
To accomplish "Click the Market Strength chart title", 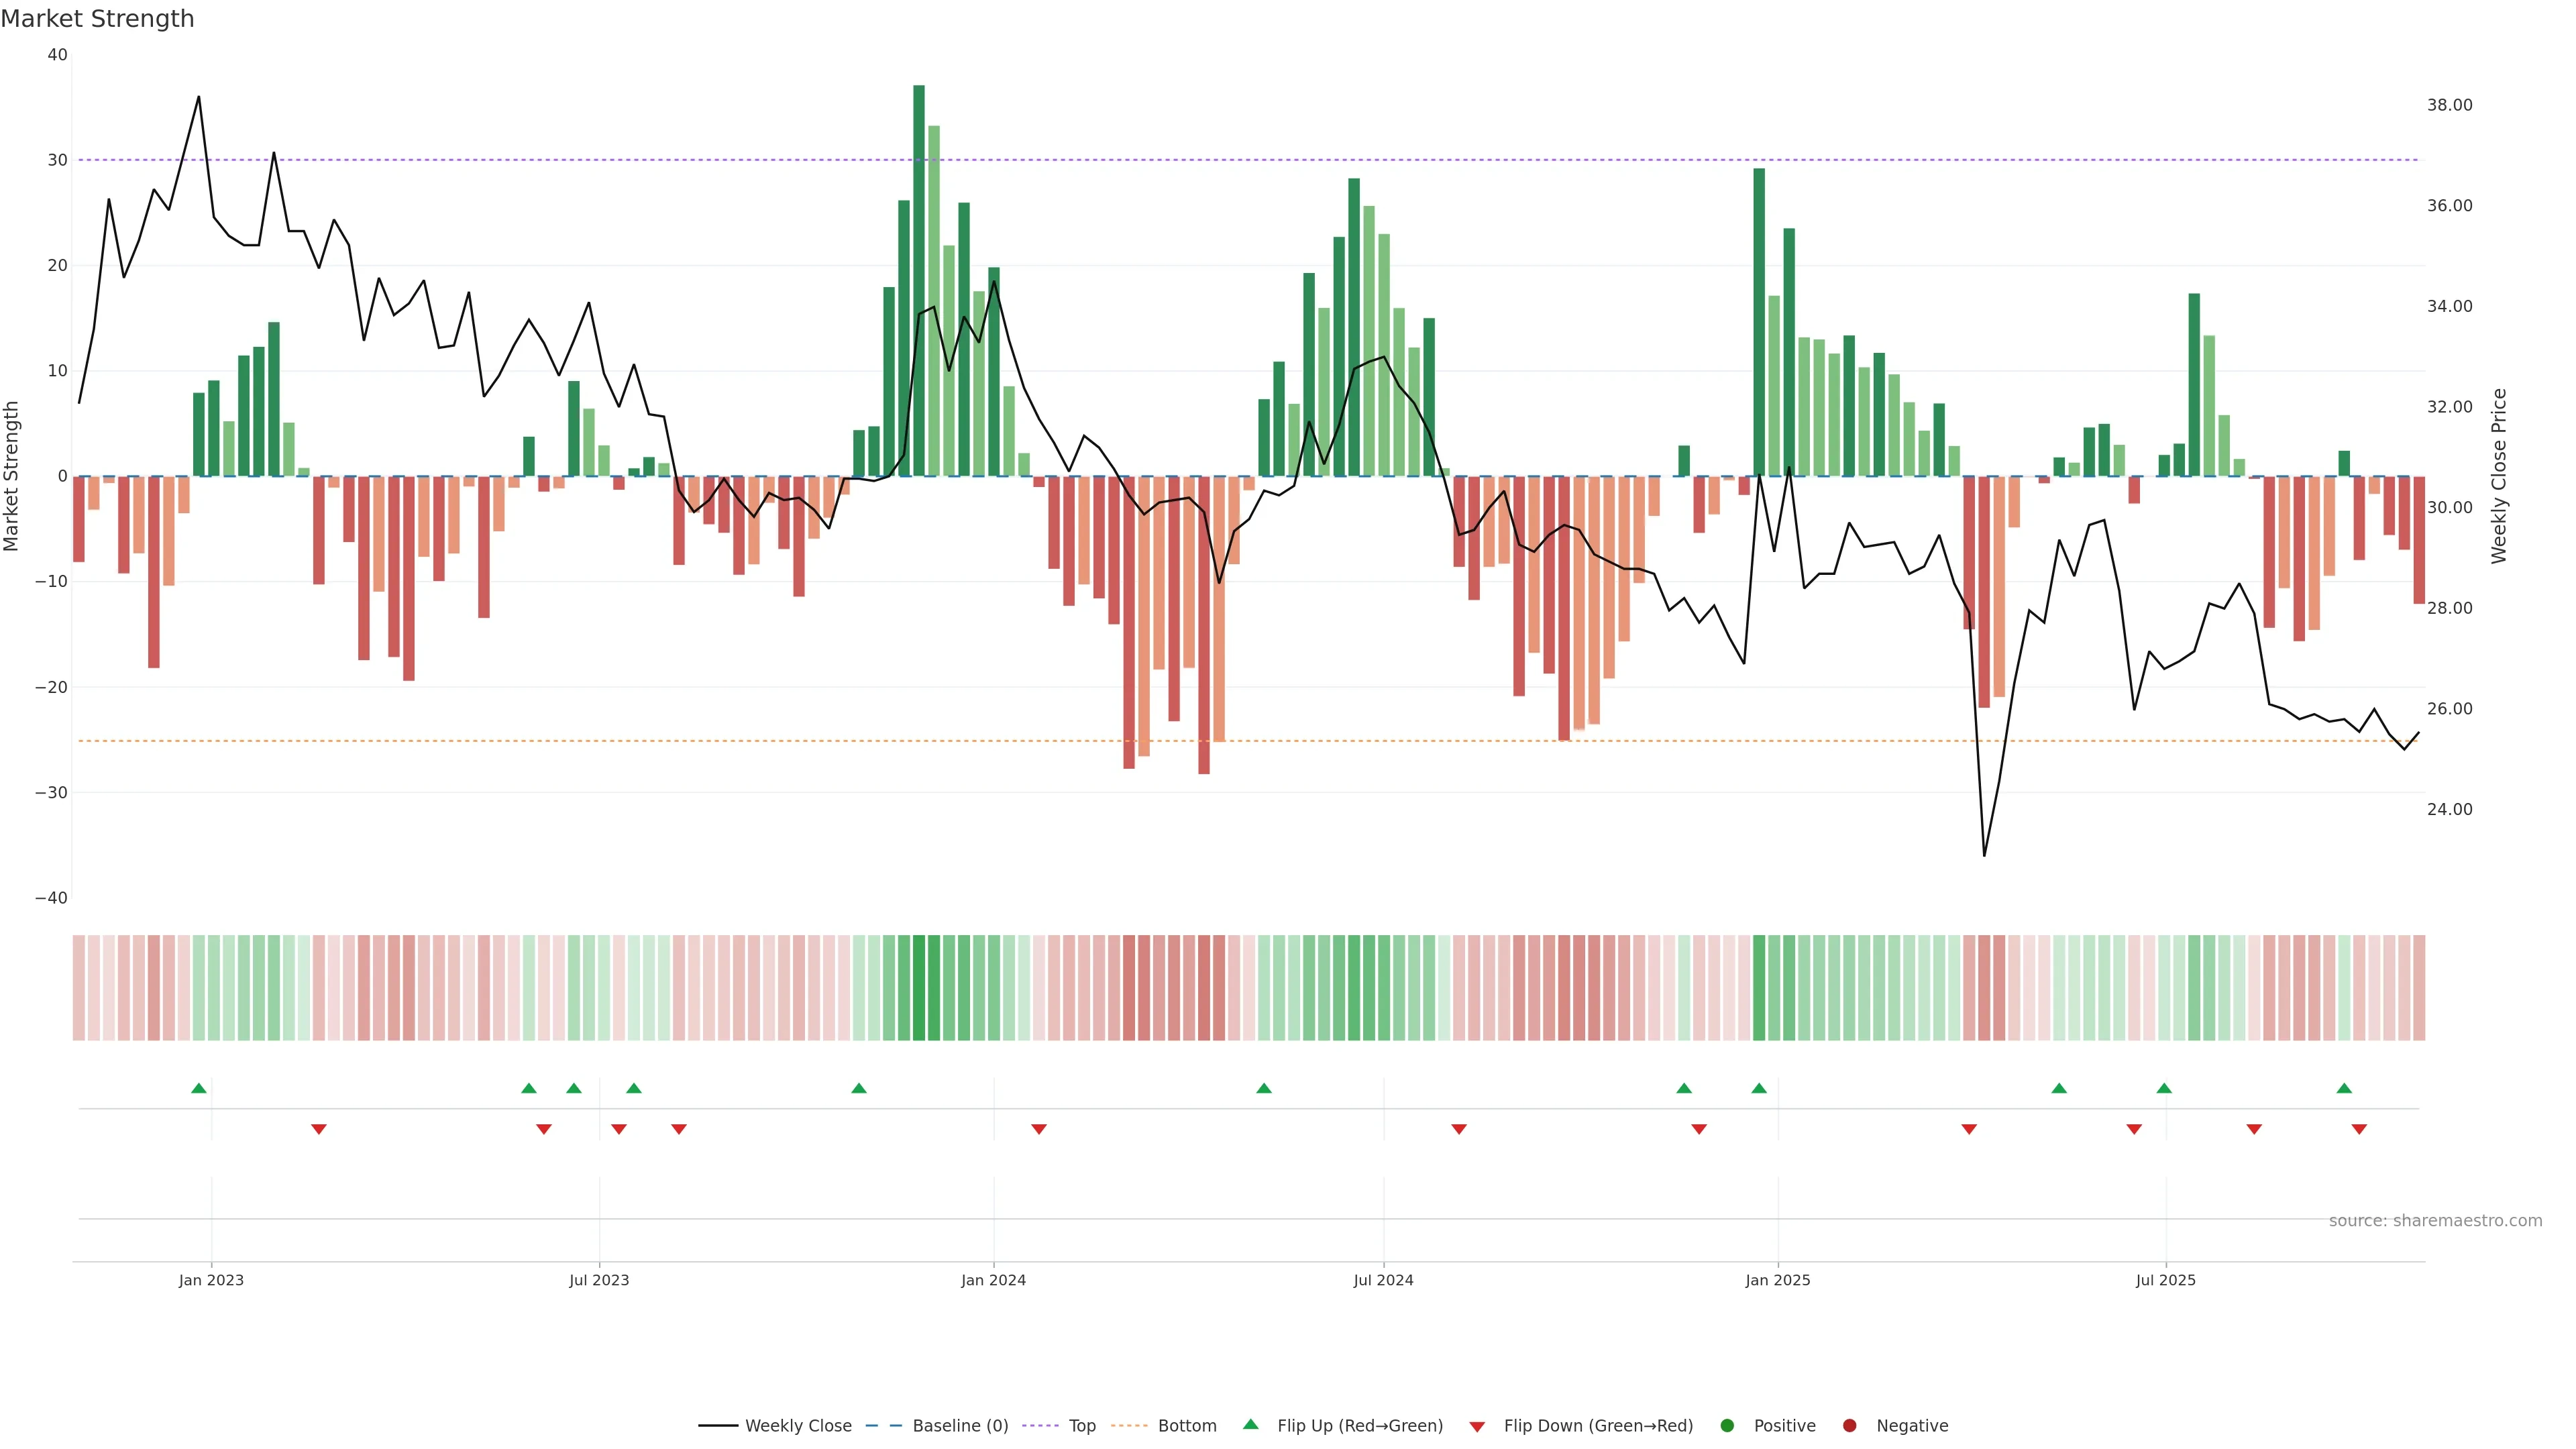I will tap(97, 19).
